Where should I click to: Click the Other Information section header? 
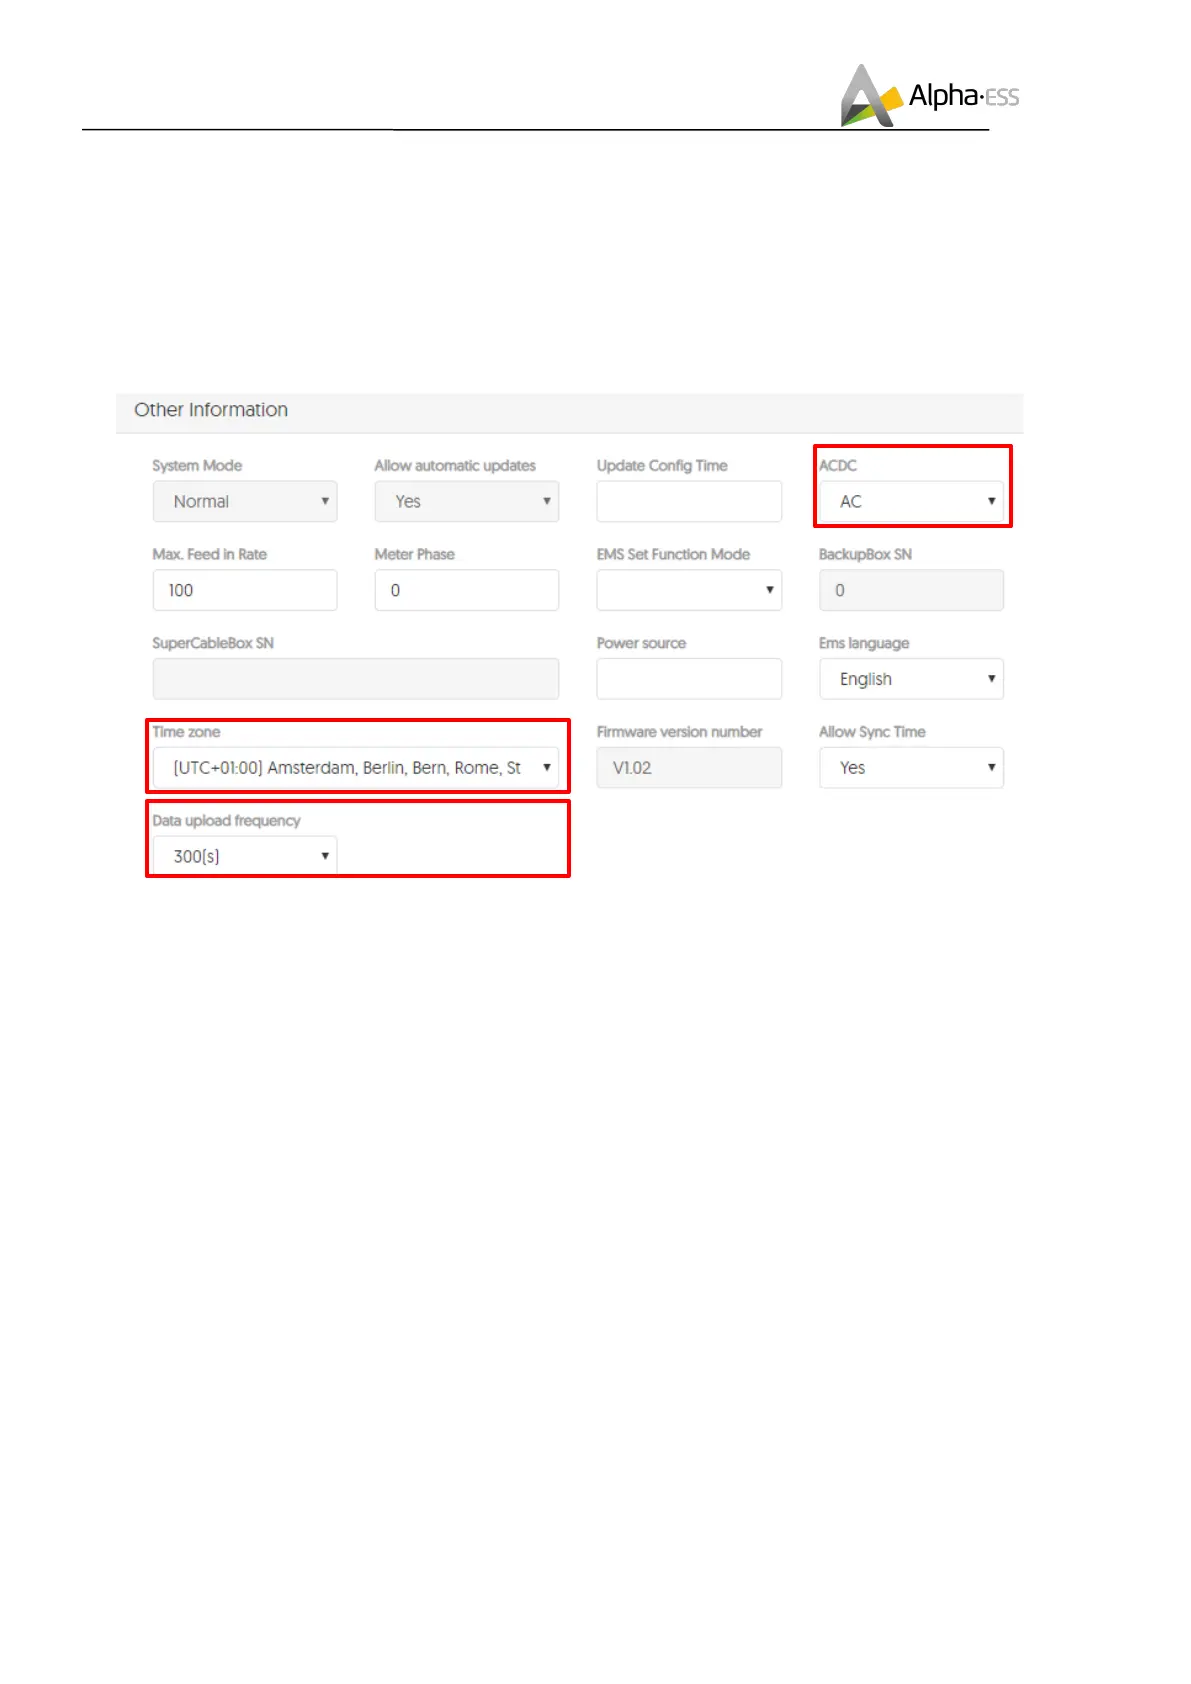[x=570, y=411]
